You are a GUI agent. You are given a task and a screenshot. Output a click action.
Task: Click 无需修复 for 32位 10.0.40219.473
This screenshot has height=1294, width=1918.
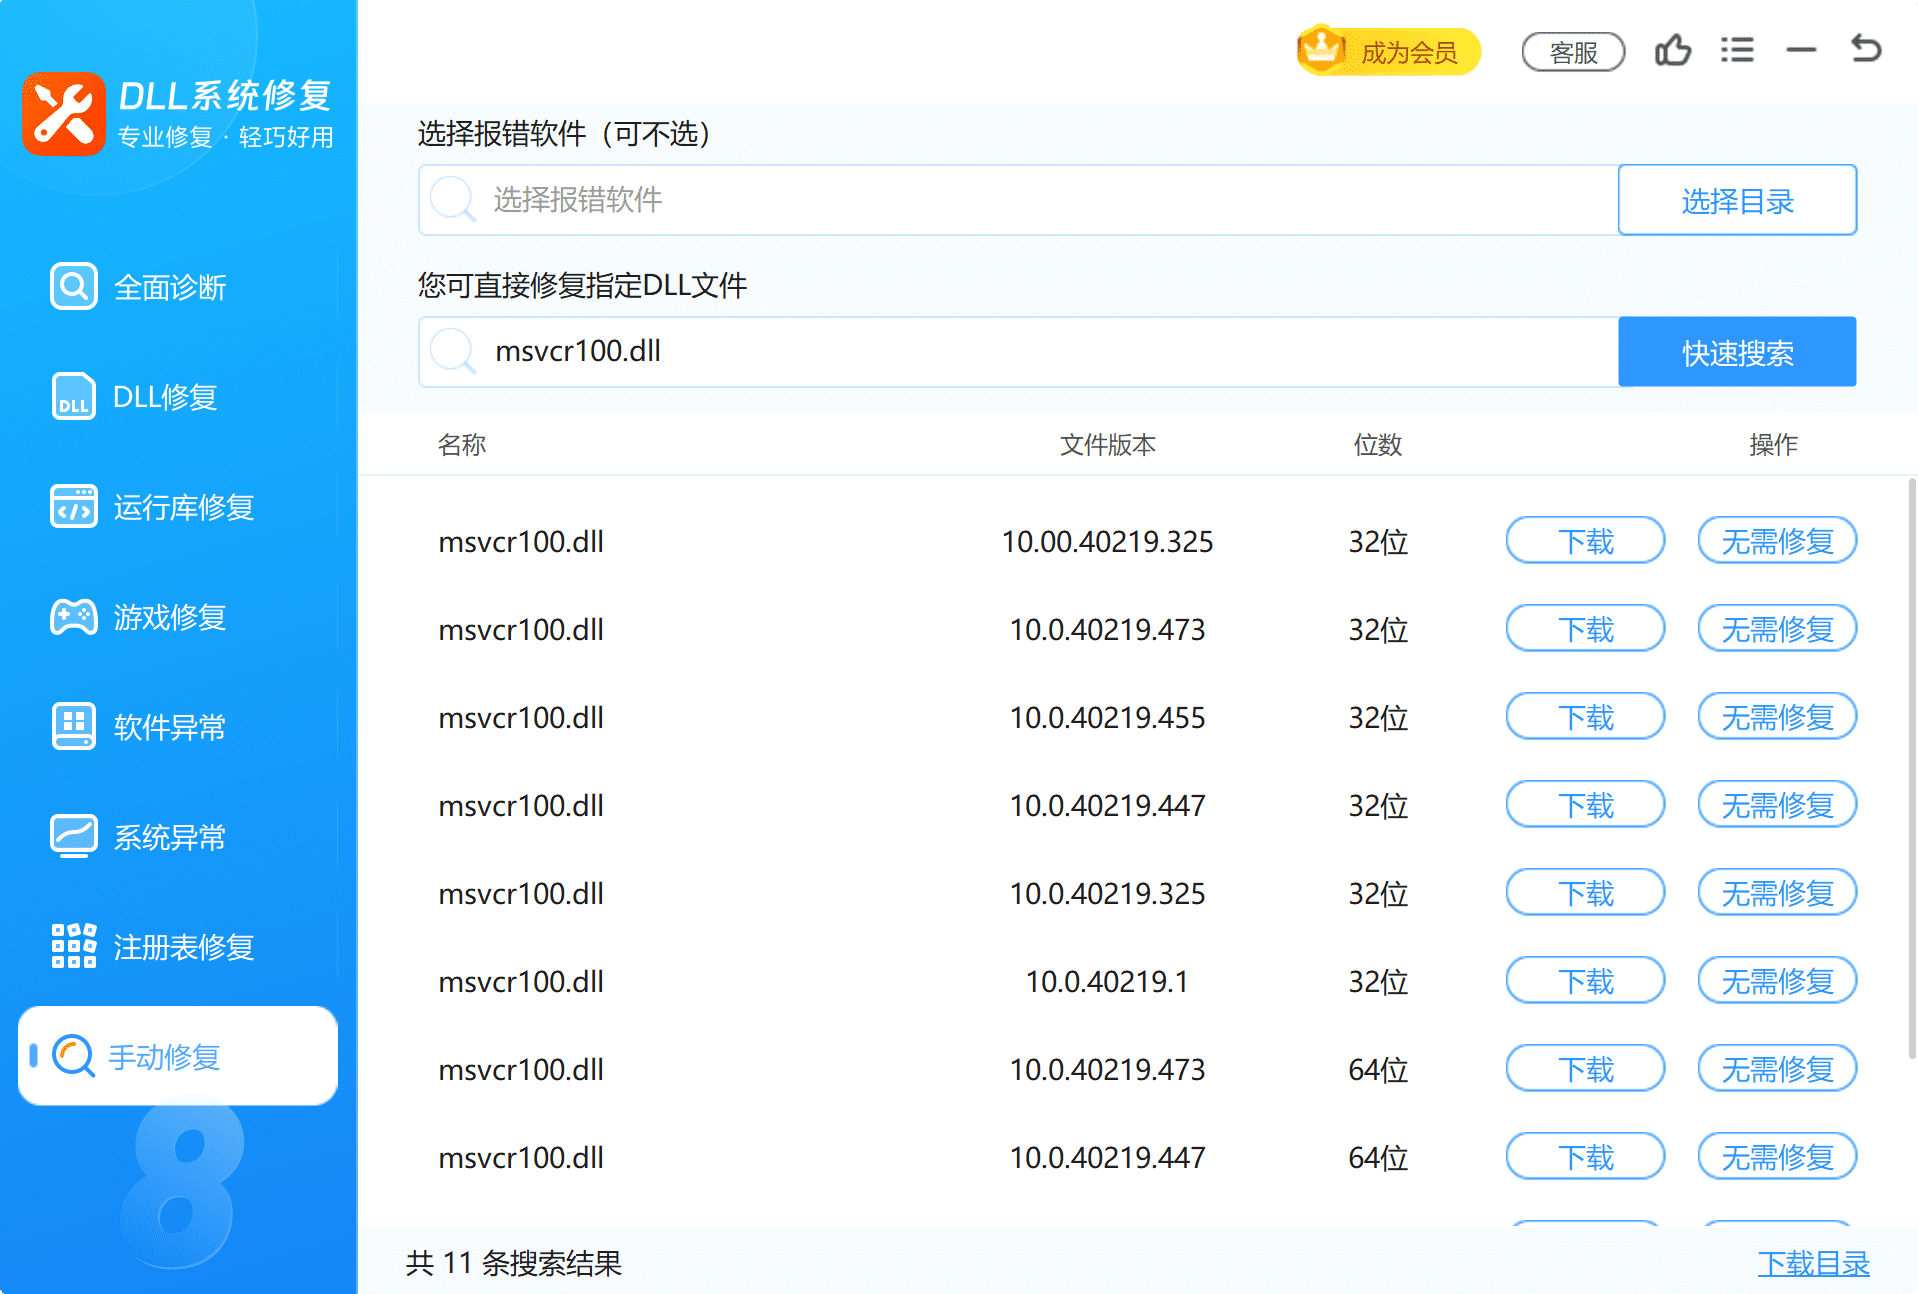1777,629
